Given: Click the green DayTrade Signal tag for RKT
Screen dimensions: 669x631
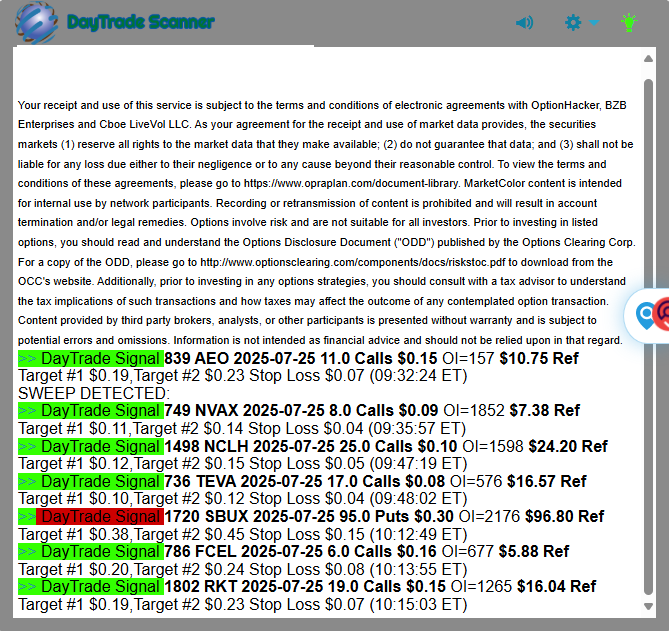Looking at the screenshot, I should tap(91, 586).
